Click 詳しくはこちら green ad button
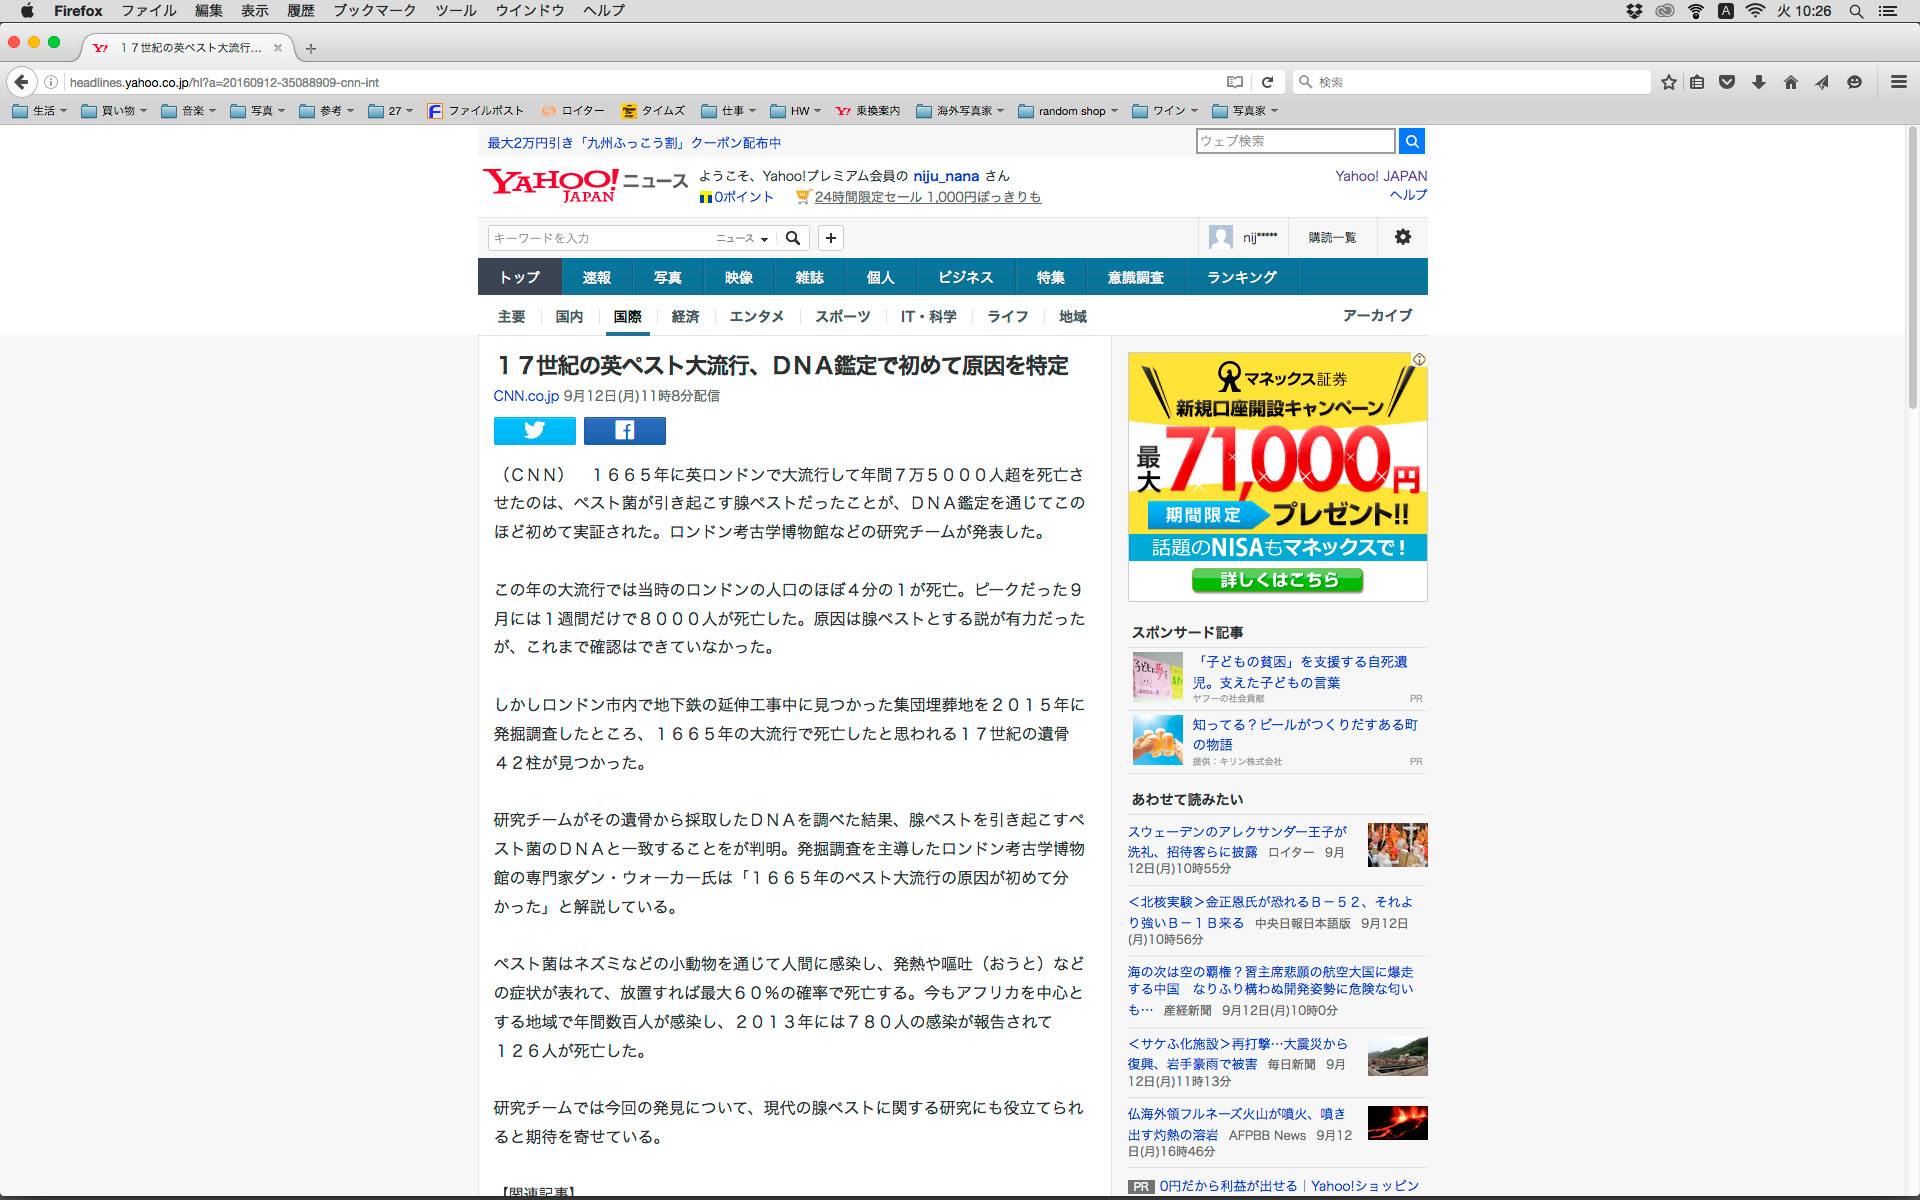This screenshot has width=1920, height=1200. (1277, 580)
